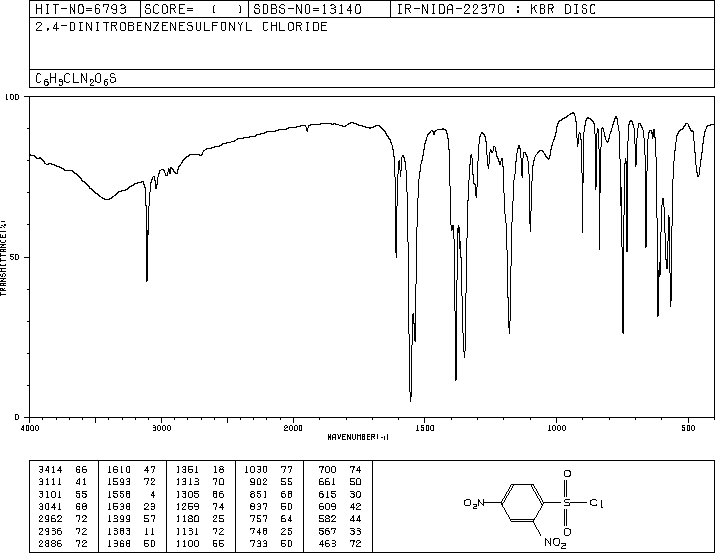715x553 pixels.
Task: Select the 3414 peak row in table
Action: click(x=63, y=470)
